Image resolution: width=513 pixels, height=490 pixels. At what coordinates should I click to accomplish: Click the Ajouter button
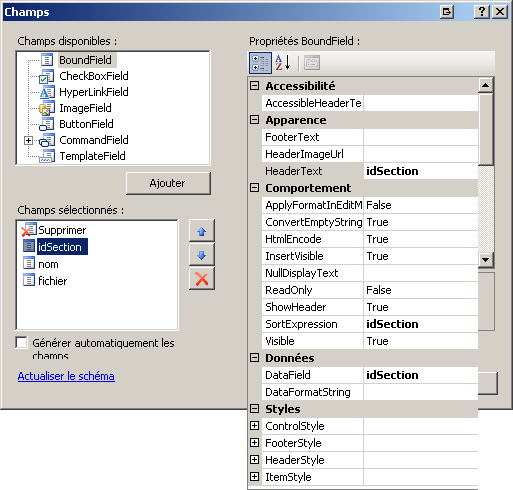point(168,183)
